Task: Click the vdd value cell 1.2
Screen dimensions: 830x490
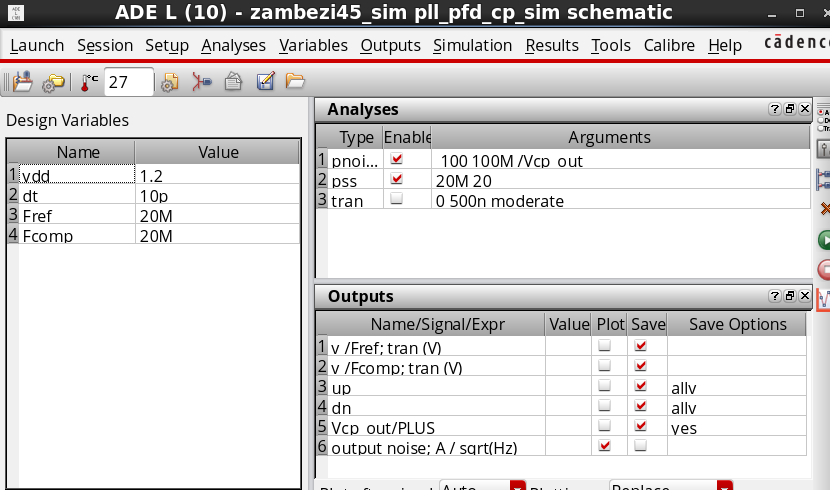Action: [x=217, y=175]
